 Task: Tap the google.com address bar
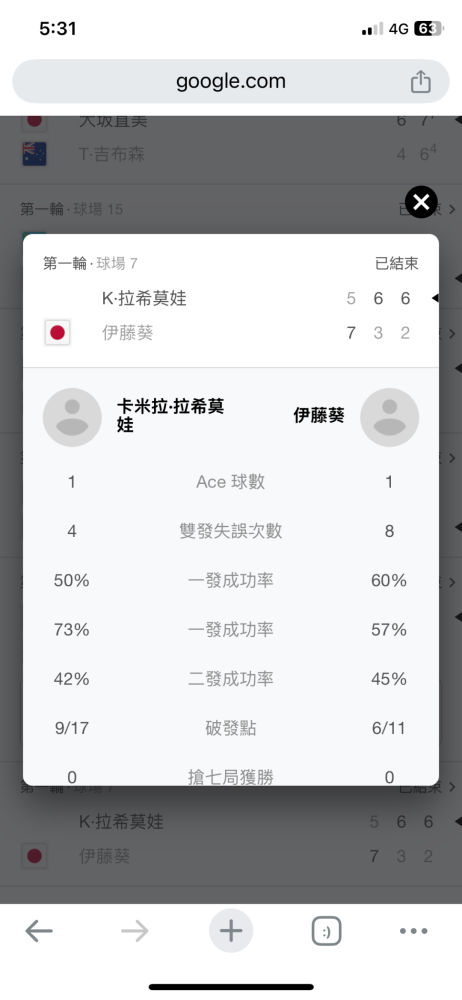point(231,82)
